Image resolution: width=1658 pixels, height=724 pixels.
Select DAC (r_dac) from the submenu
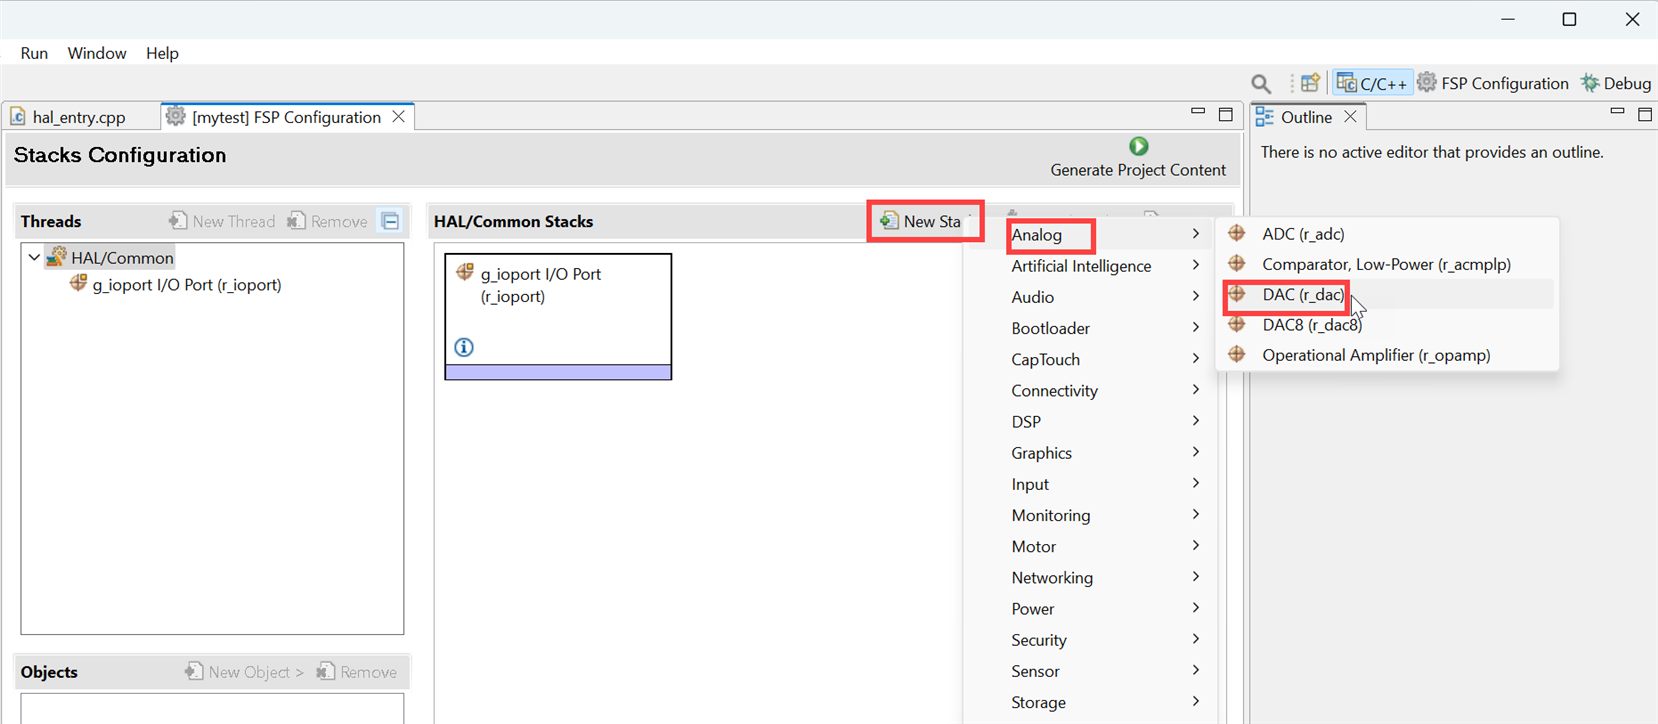pyautogui.click(x=1387, y=294)
